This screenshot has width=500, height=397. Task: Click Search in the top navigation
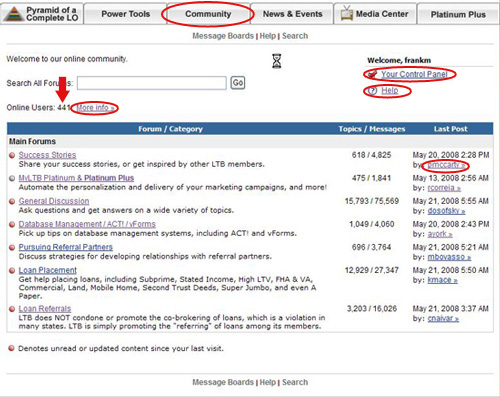click(x=295, y=36)
